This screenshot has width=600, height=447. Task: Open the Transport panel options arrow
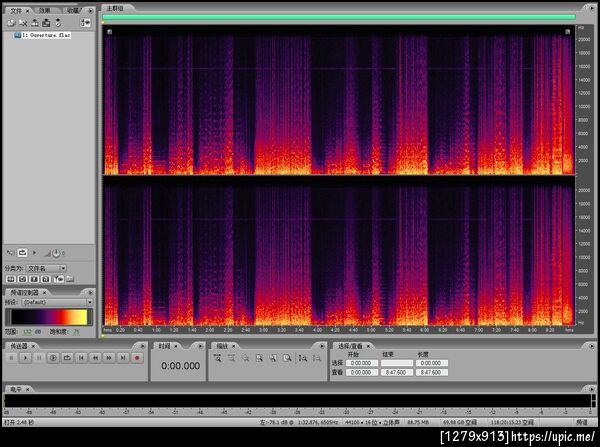click(x=142, y=346)
